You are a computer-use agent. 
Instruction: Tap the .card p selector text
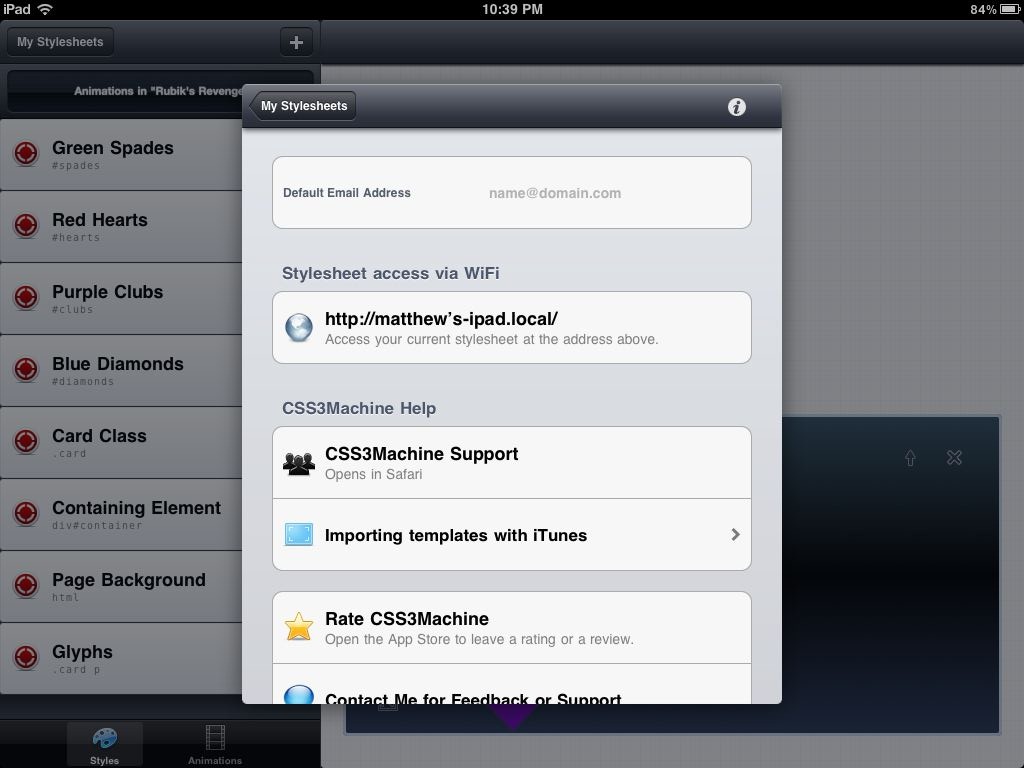pos(76,669)
